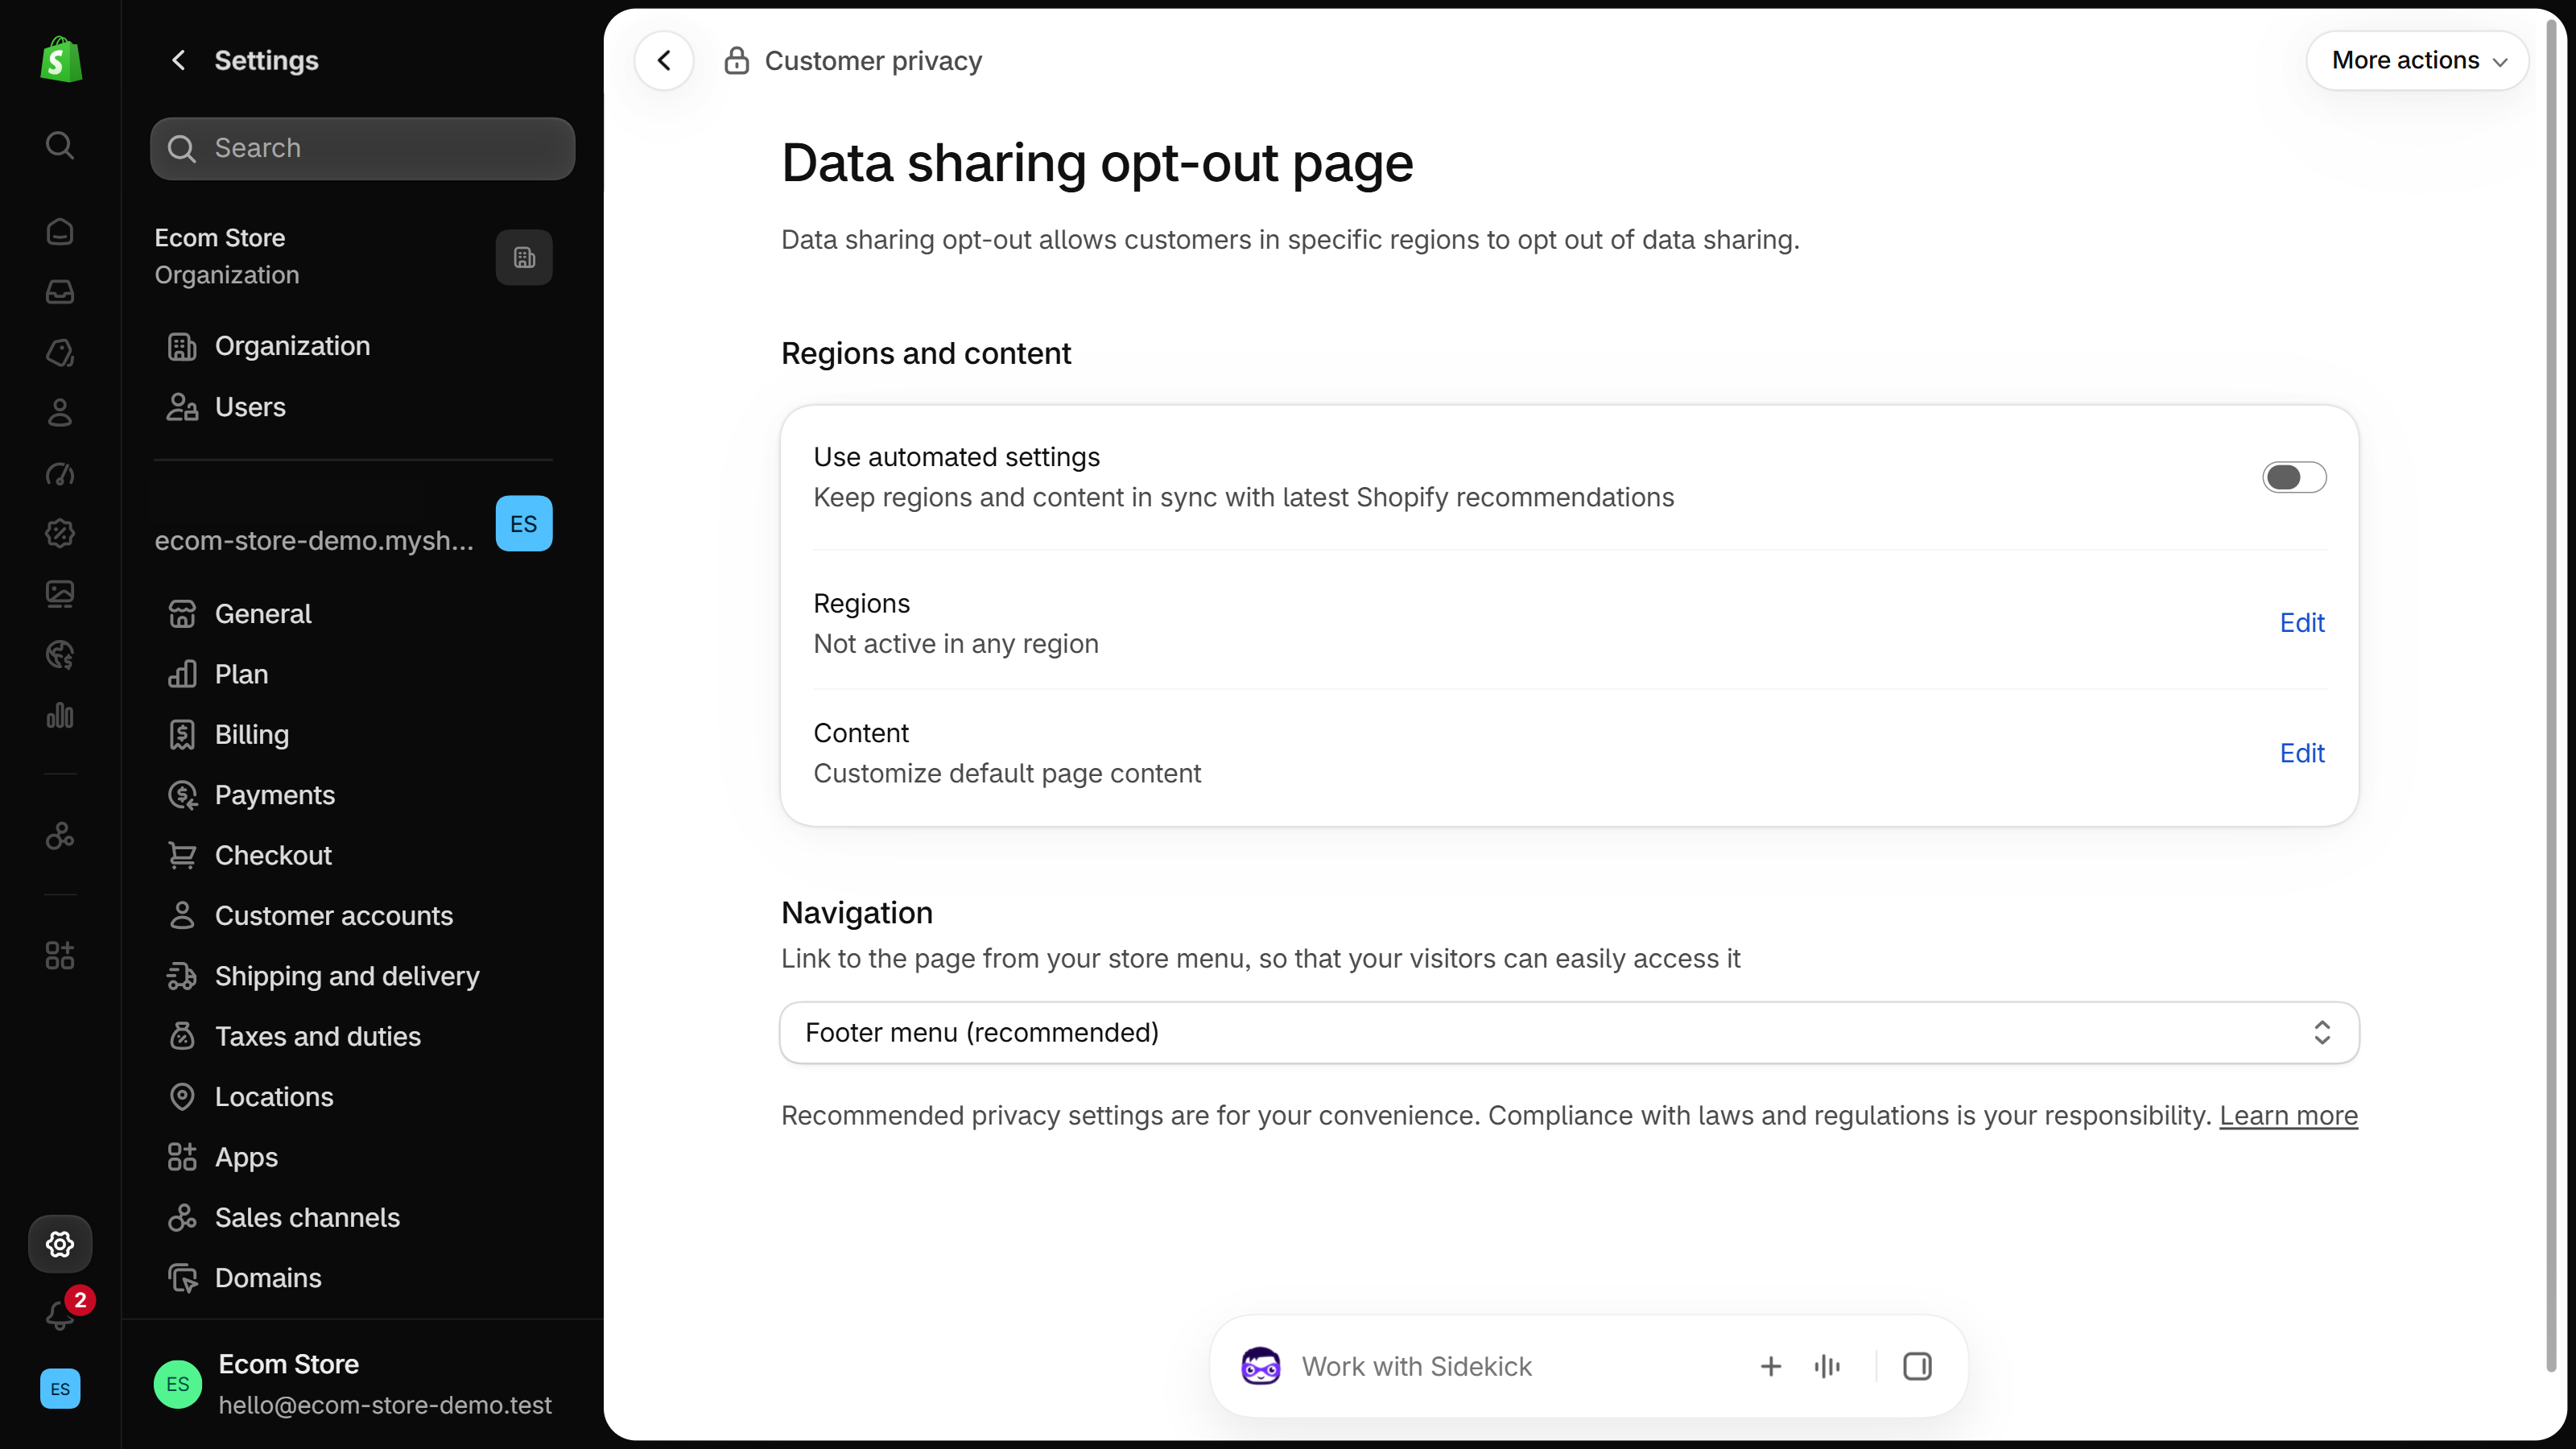Edit the Regions setting
This screenshot has height=1449, width=2576.
point(2302,623)
